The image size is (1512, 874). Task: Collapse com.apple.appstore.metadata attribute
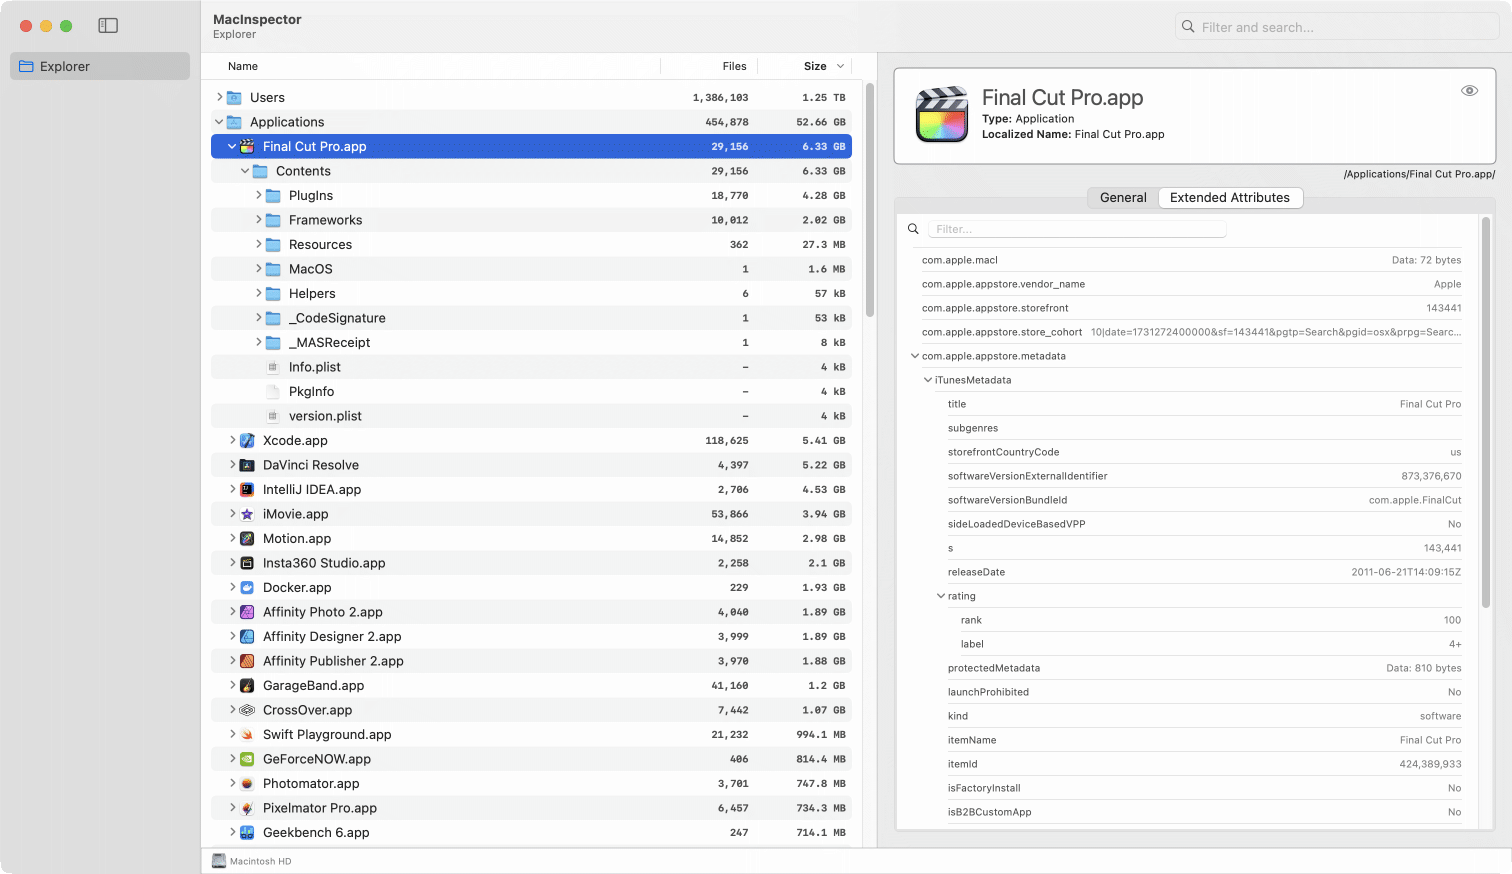tap(914, 356)
